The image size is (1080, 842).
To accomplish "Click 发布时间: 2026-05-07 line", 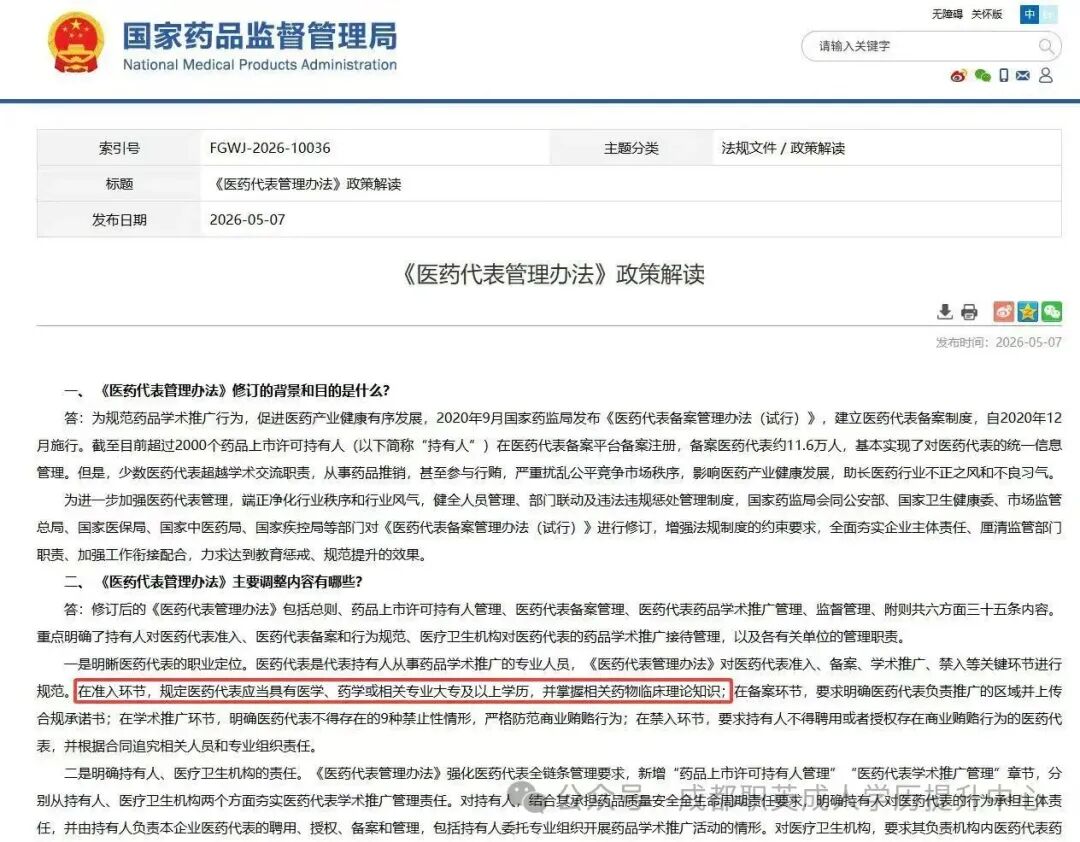I will pyautogui.click(x=998, y=342).
